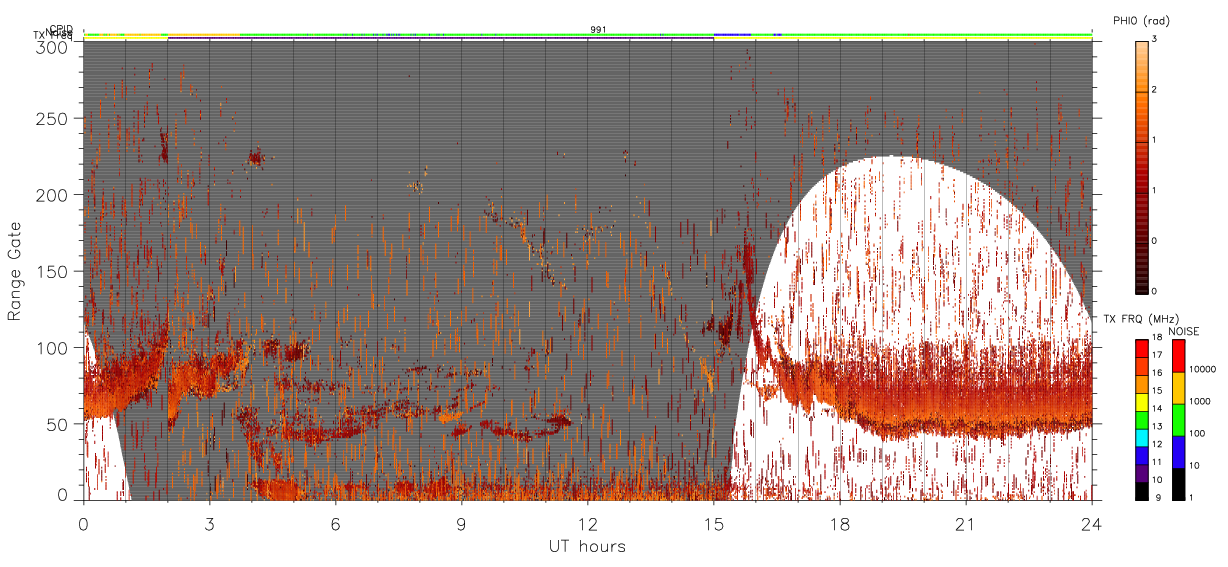Click the '2' label on PHI0 colorbar
1228x567 pixels.
coord(1155,91)
